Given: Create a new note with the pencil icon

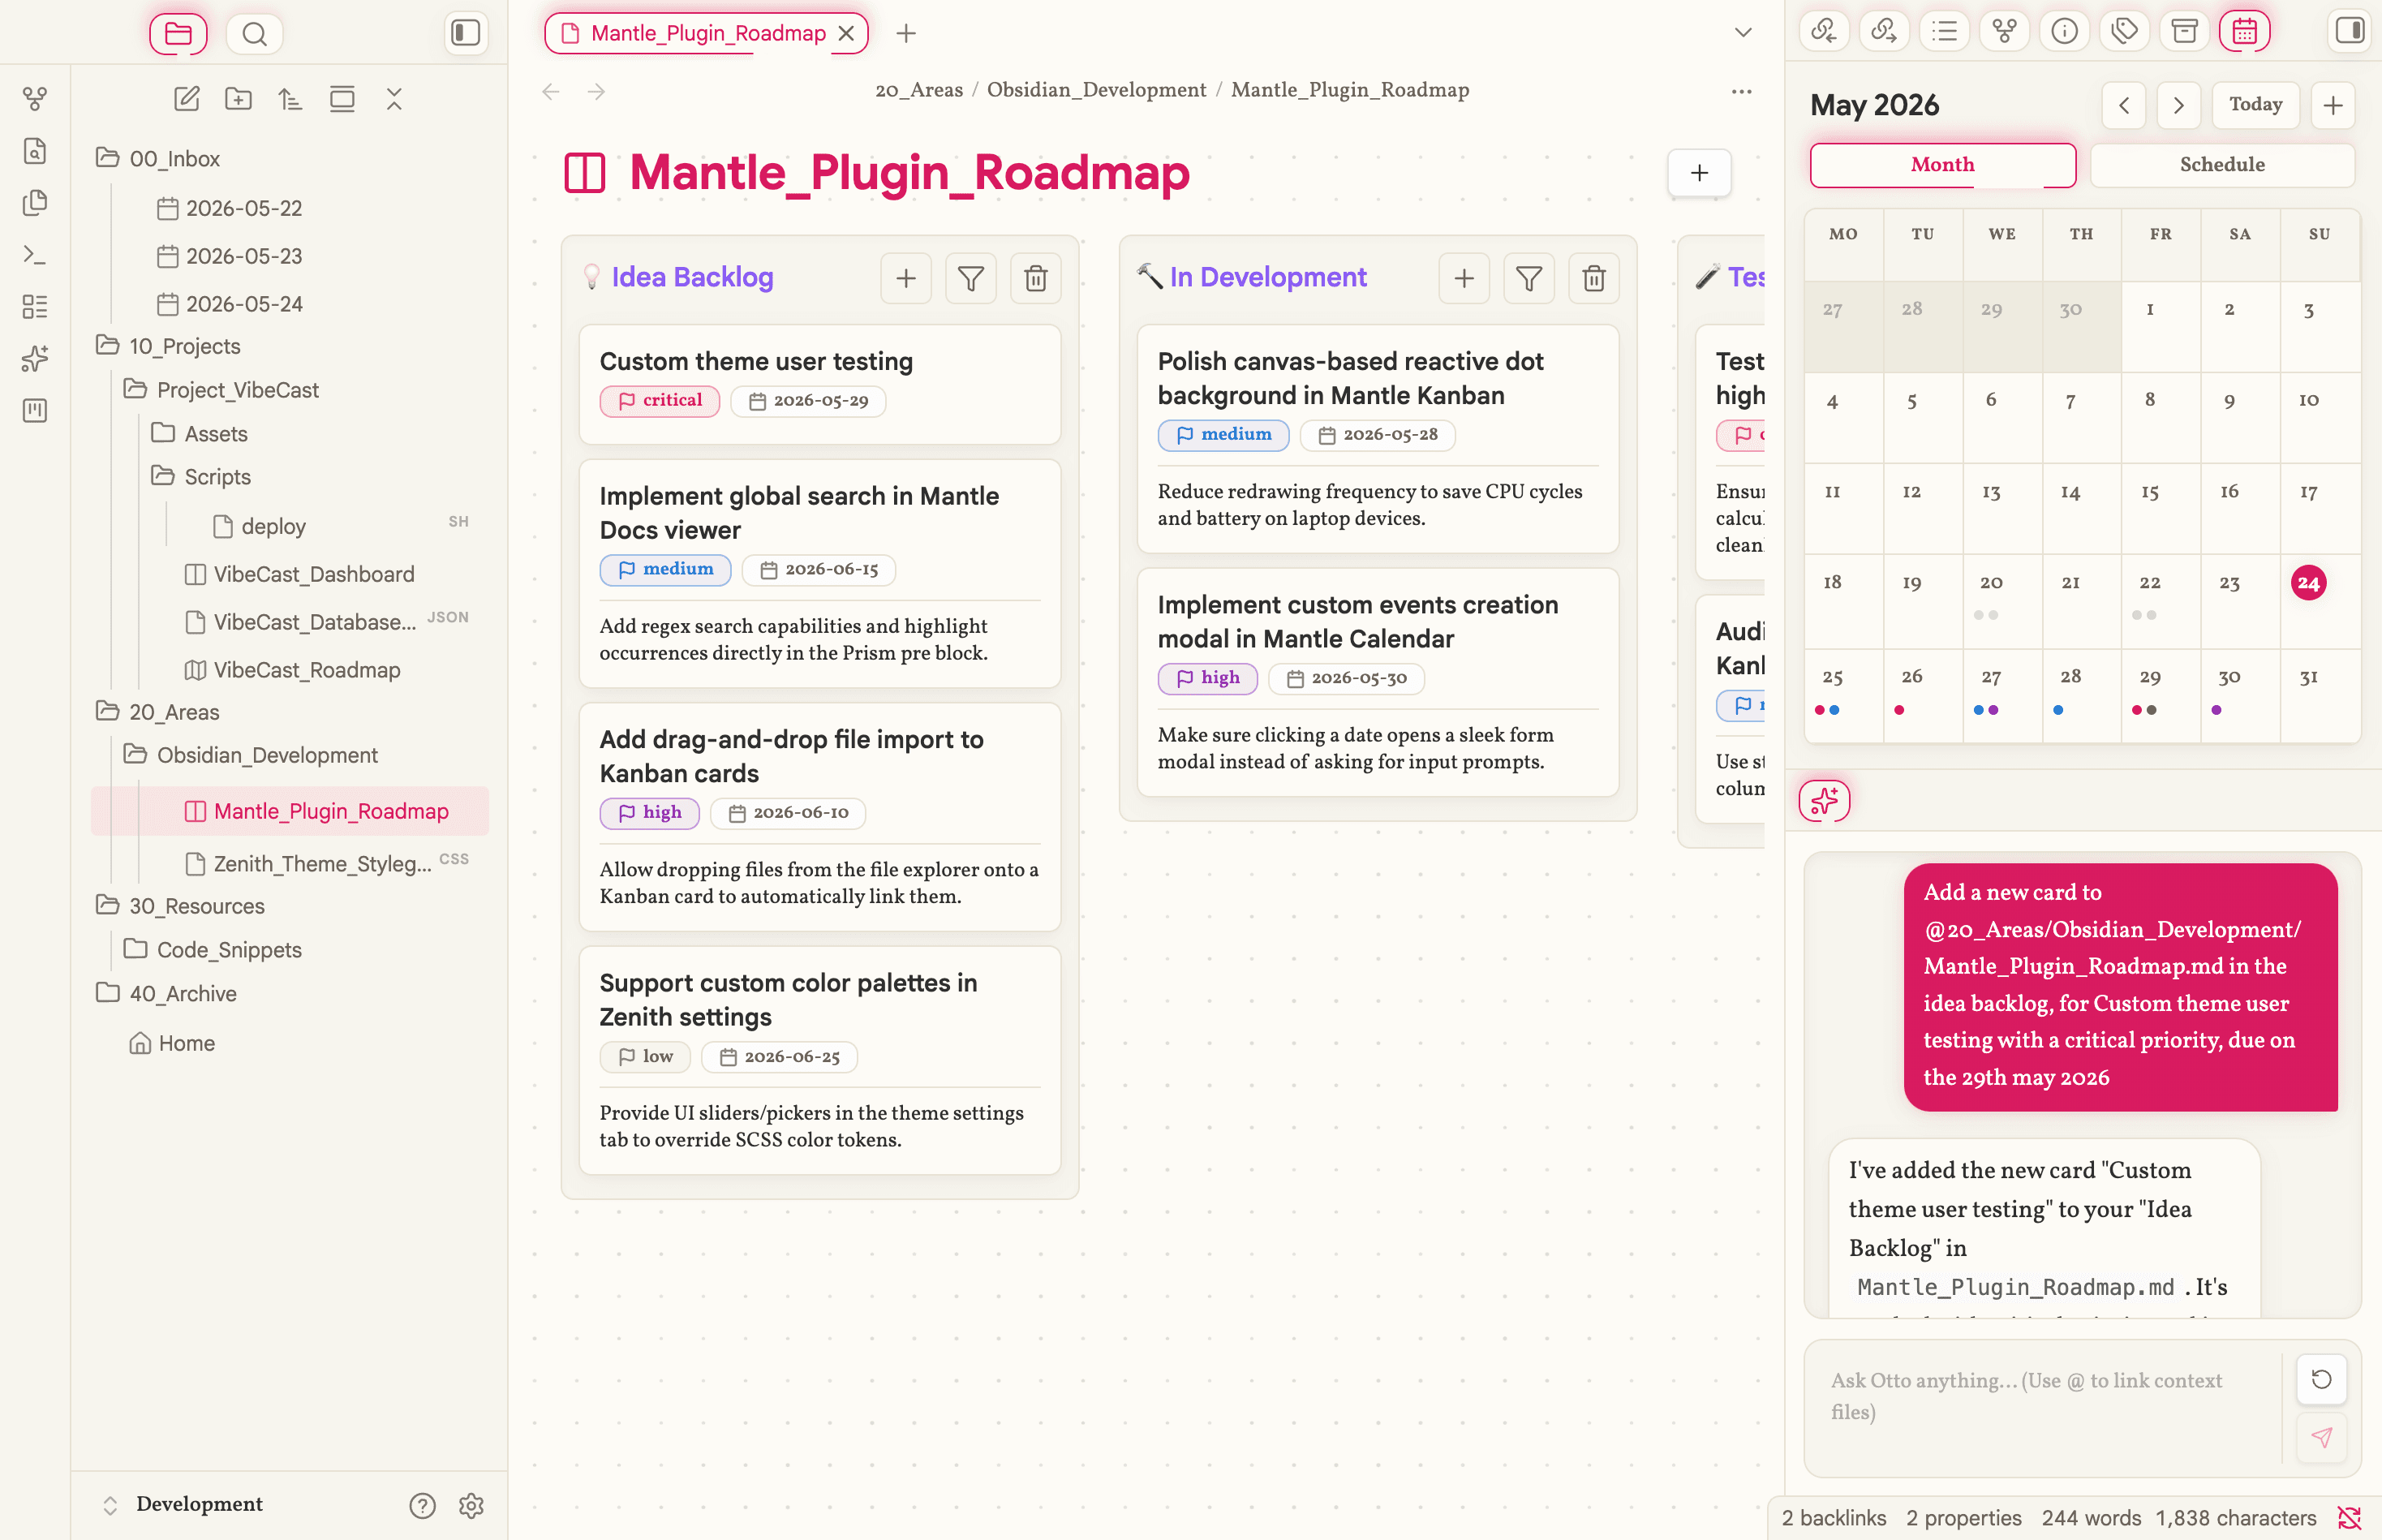Looking at the screenshot, I should coord(187,98).
